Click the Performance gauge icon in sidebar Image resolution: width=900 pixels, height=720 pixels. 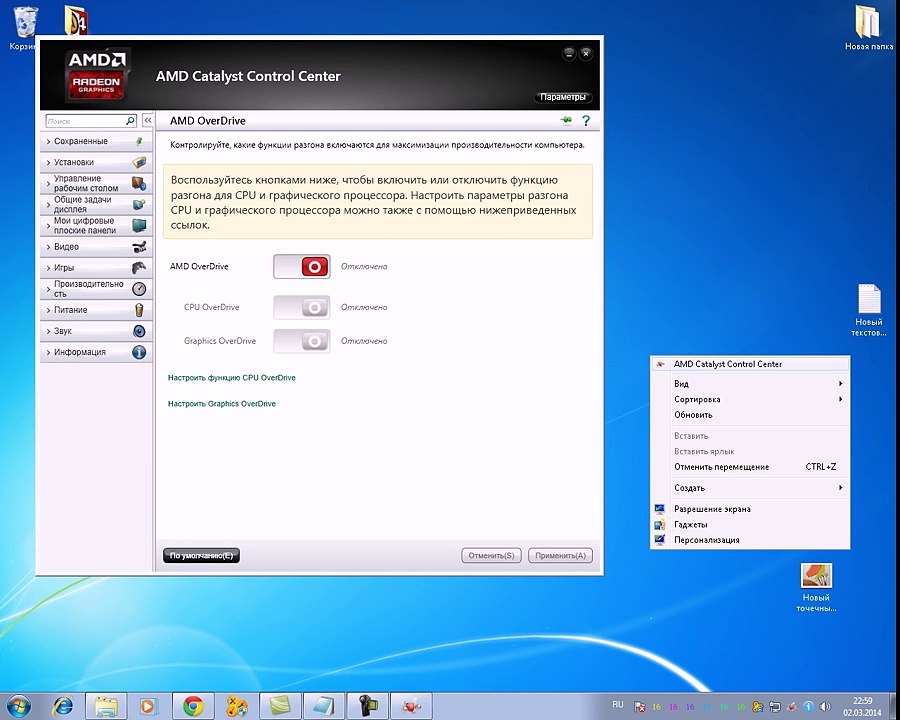click(x=139, y=289)
